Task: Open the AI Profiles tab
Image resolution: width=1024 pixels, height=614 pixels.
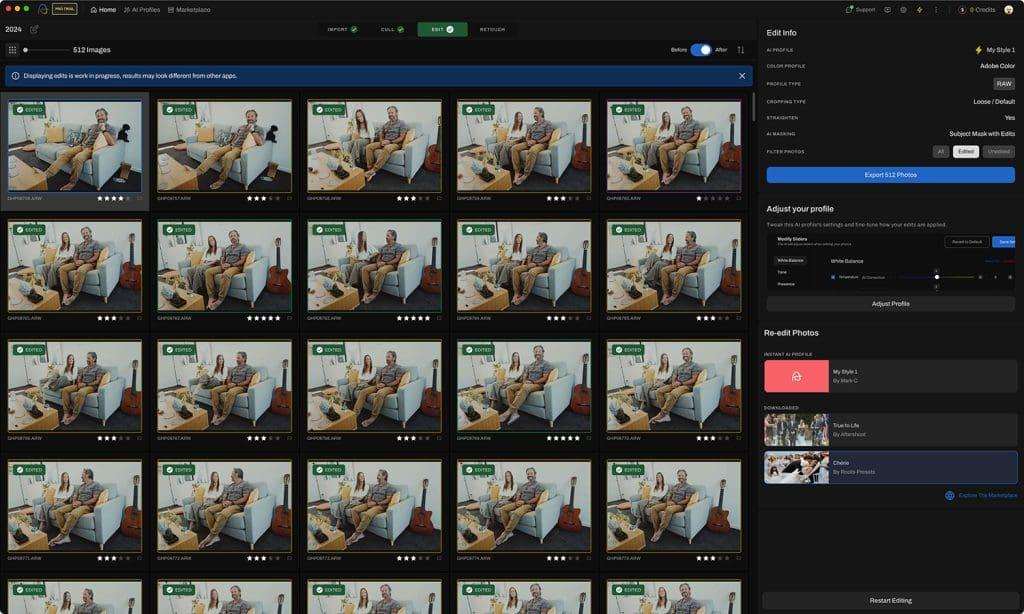Action: coord(142,10)
